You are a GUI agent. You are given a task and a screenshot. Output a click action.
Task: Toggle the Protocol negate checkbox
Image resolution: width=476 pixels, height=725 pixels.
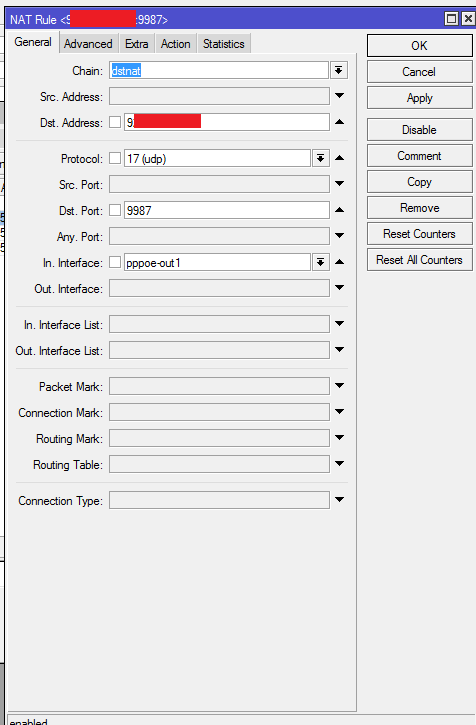115,159
